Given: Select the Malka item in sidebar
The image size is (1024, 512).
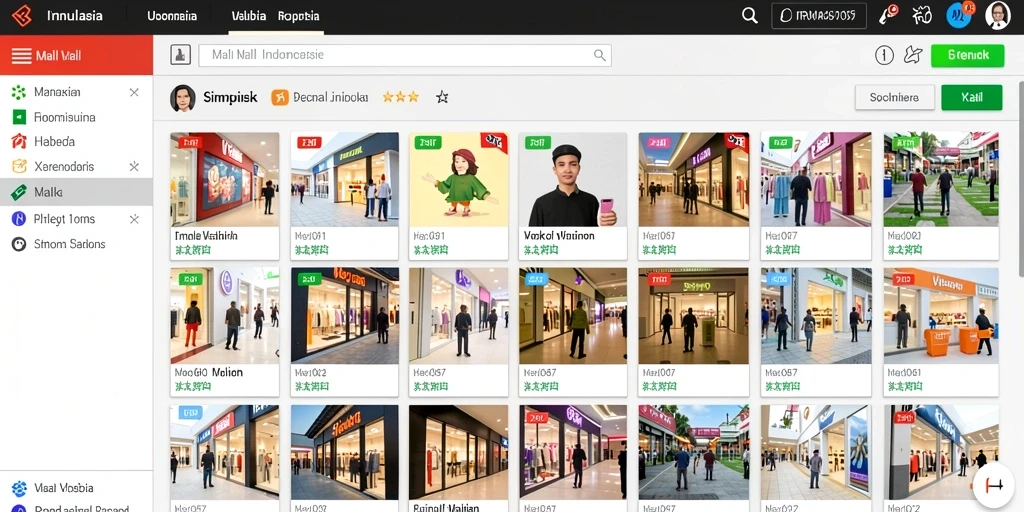Looking at the screenshot, I should coord(76,192).
